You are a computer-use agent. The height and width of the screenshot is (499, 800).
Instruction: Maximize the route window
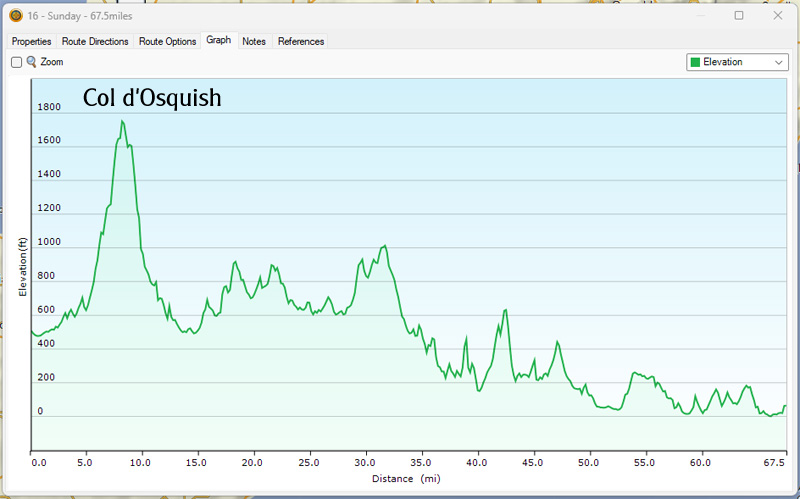click(739, 15)
